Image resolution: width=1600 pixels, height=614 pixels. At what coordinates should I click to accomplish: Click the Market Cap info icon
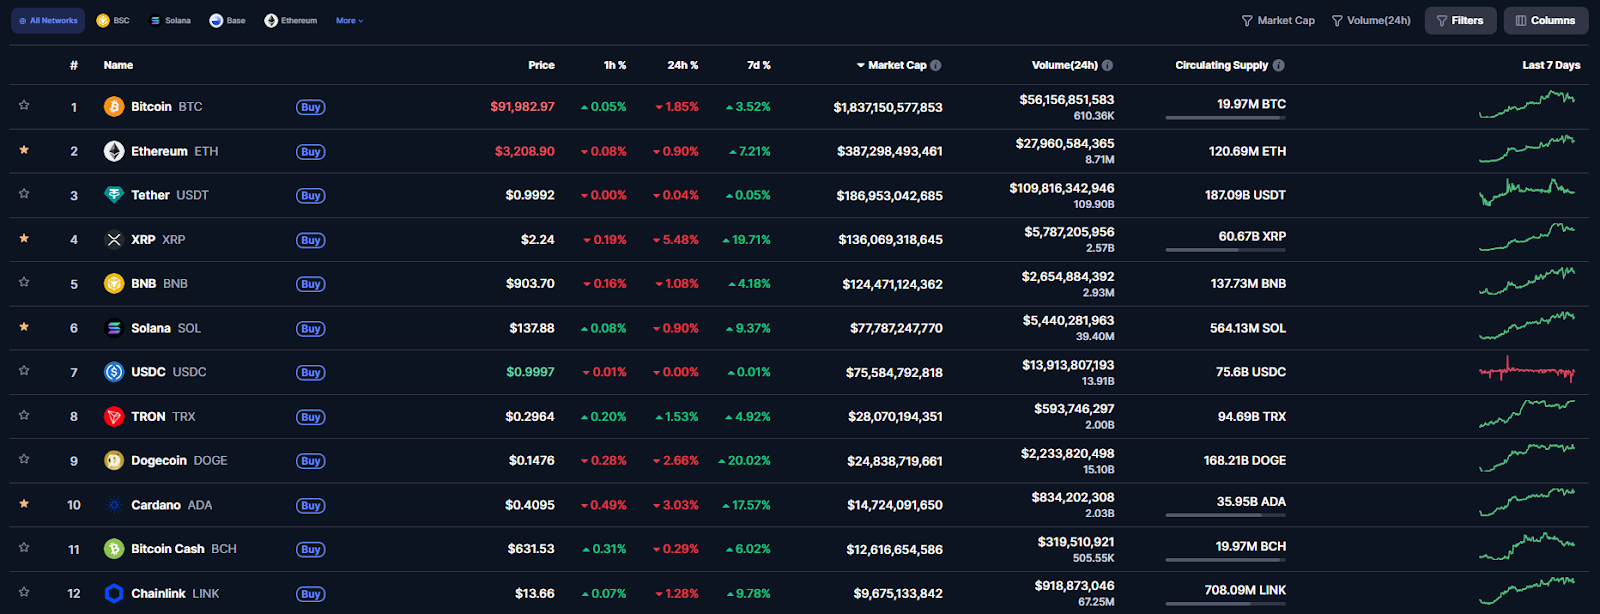point(936,65)
